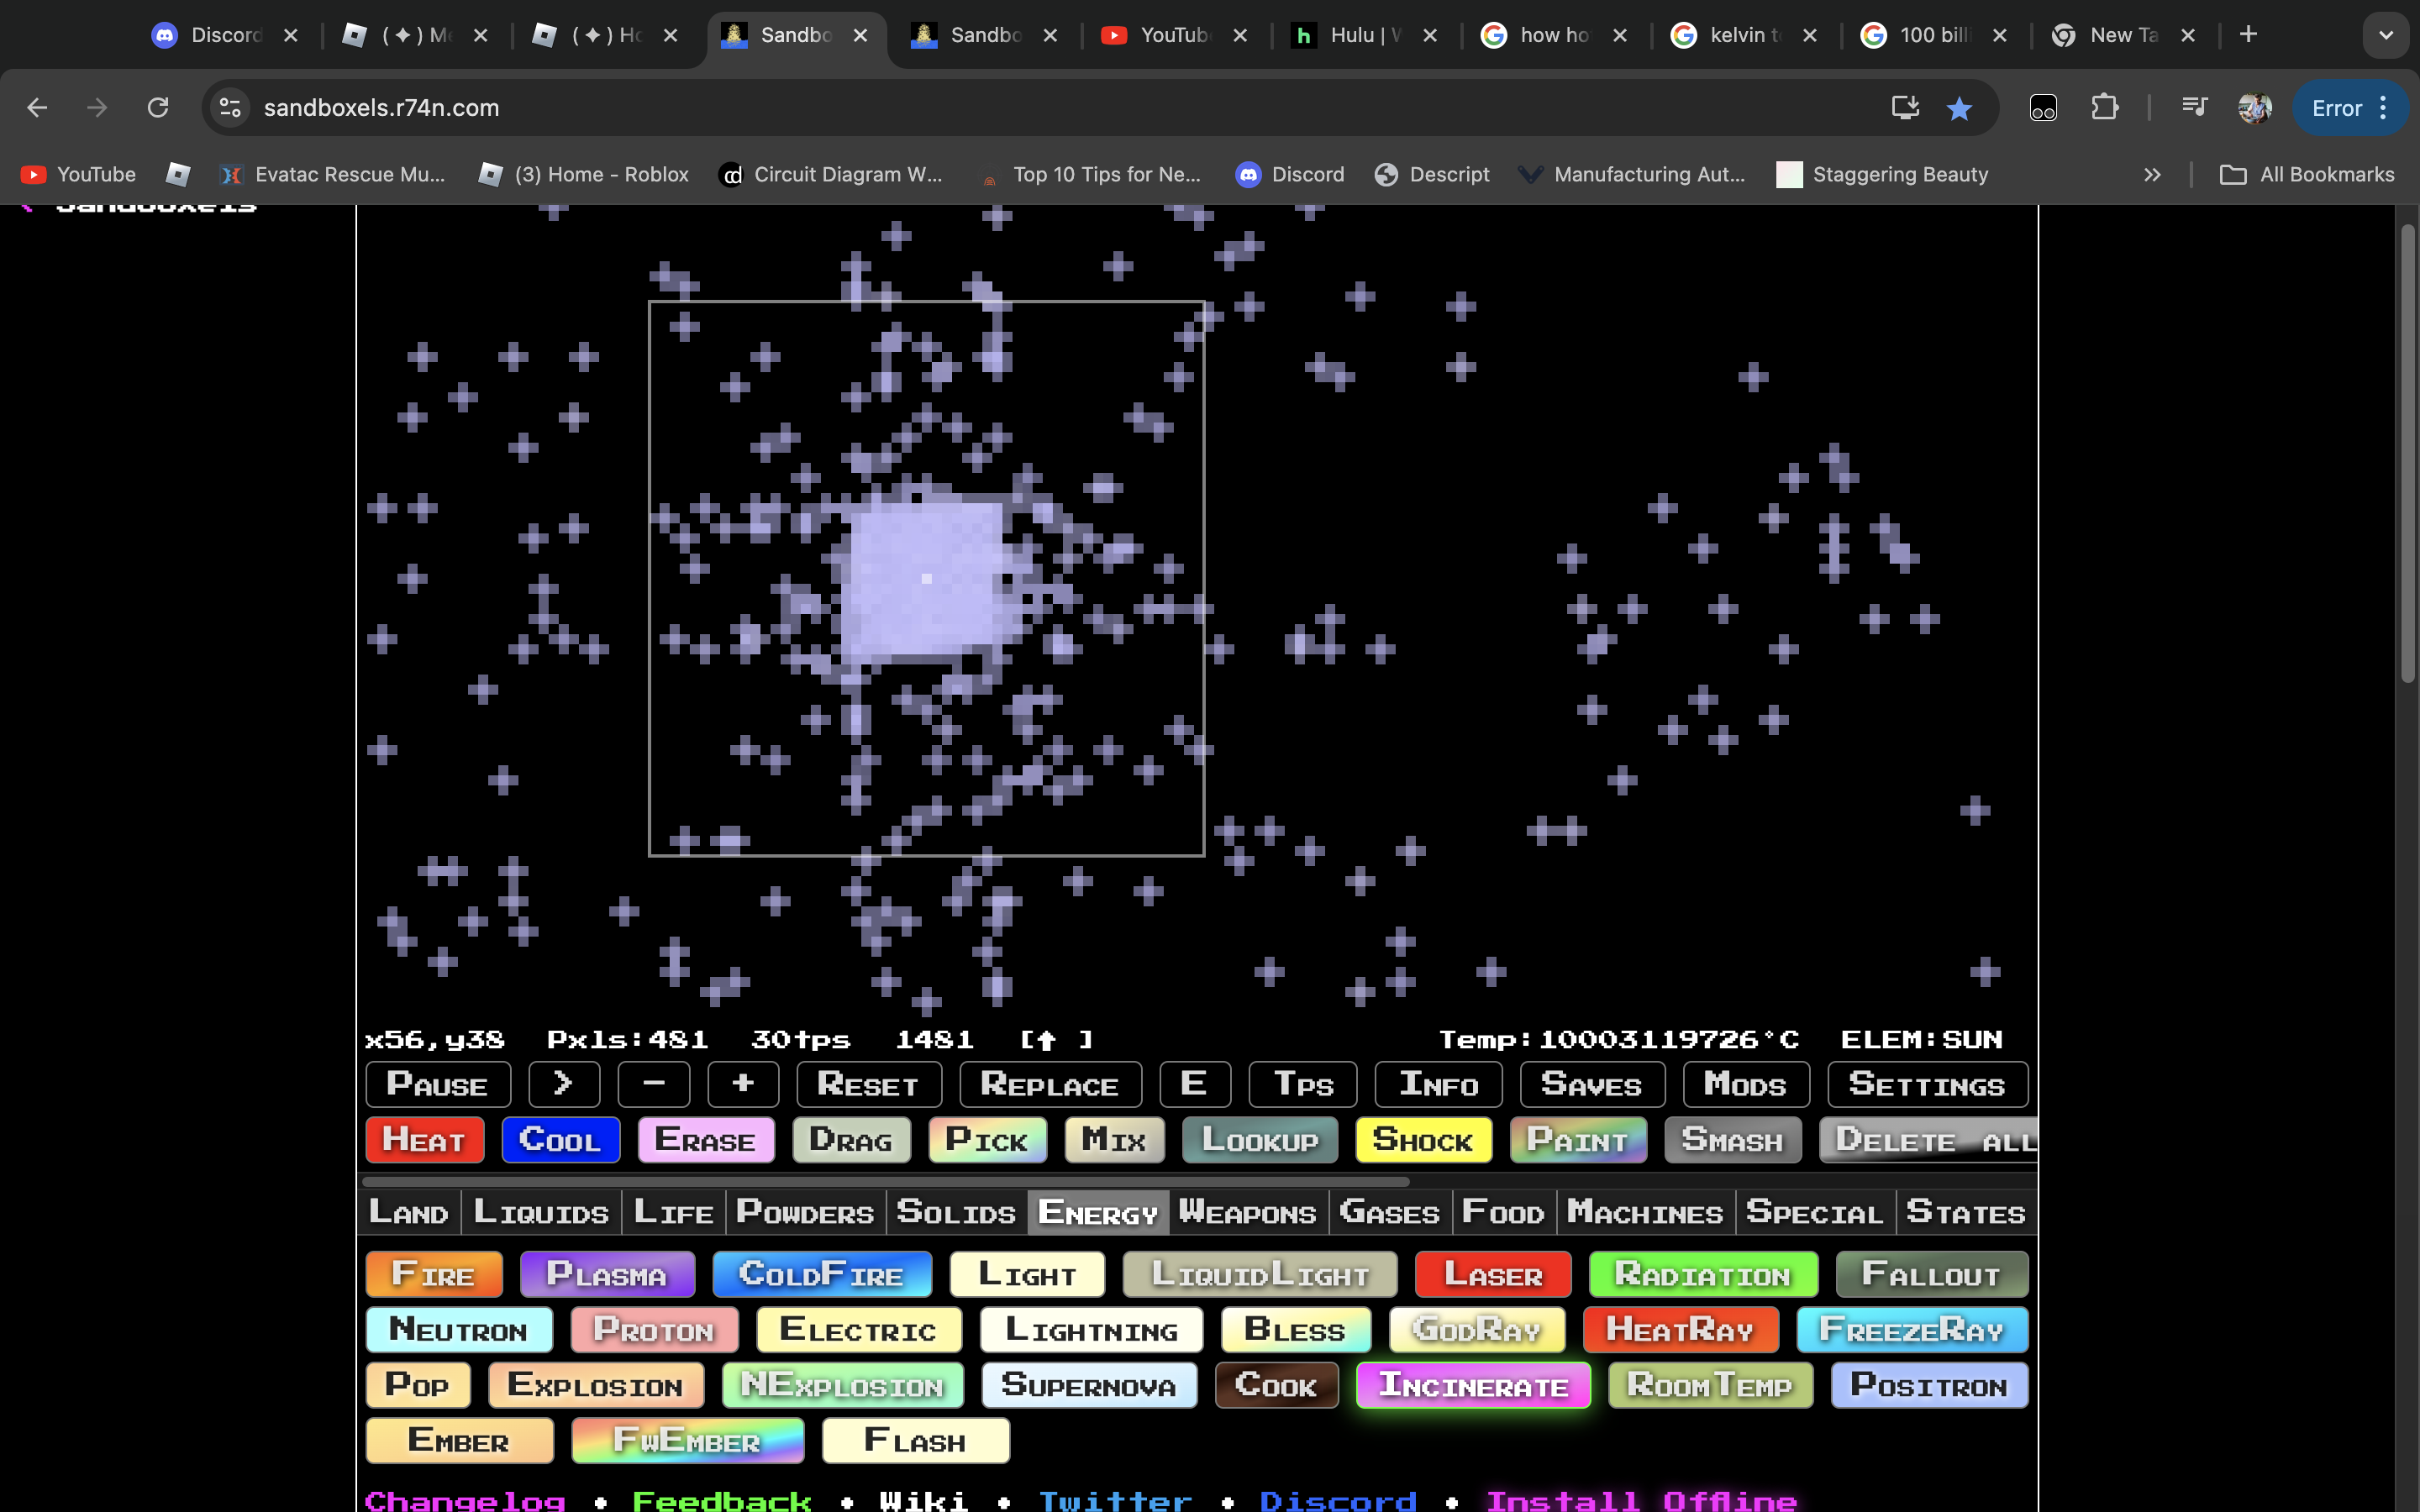The width and height of the screenshot is (2420, 1512).
Task: Open the media controls icon in the toolbar
Action: pos(2194,107)
